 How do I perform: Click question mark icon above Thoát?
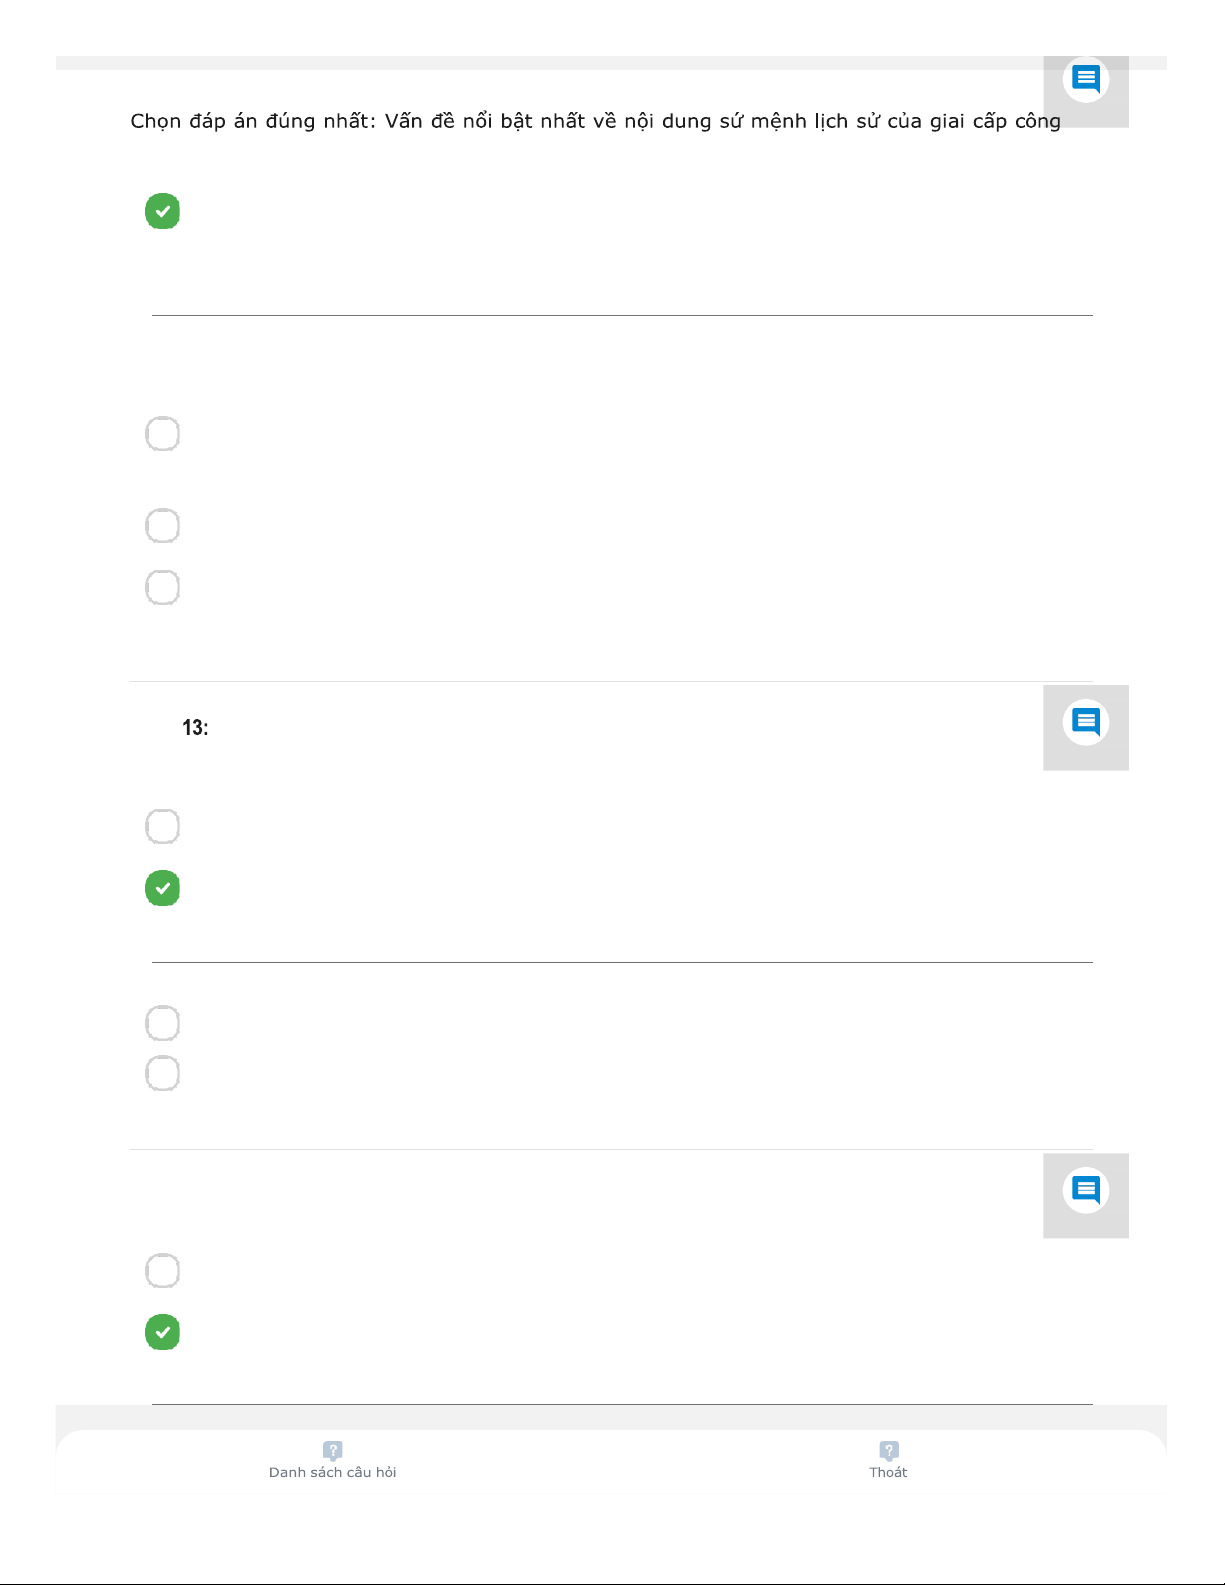[x=889, y=1451]
